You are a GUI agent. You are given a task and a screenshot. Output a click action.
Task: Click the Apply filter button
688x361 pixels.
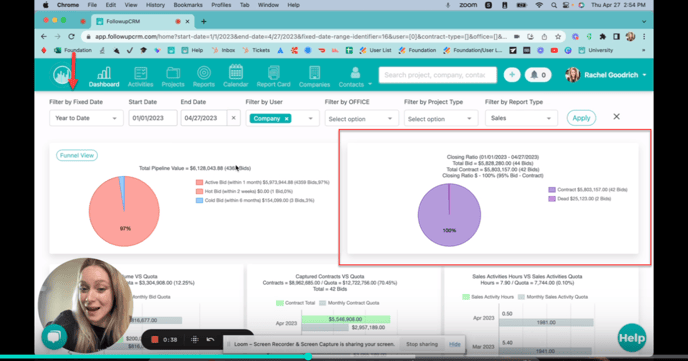click(581, 118)
